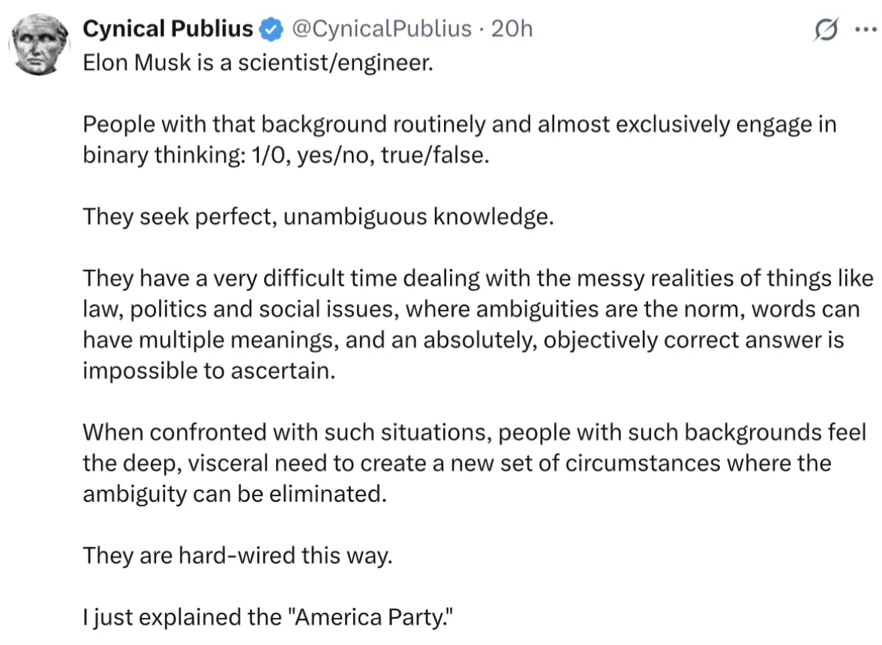The height and width of the screenshot is (645, 882).
Task: Click the 'impossible to ascertain.' line
Action: [209, 371]
